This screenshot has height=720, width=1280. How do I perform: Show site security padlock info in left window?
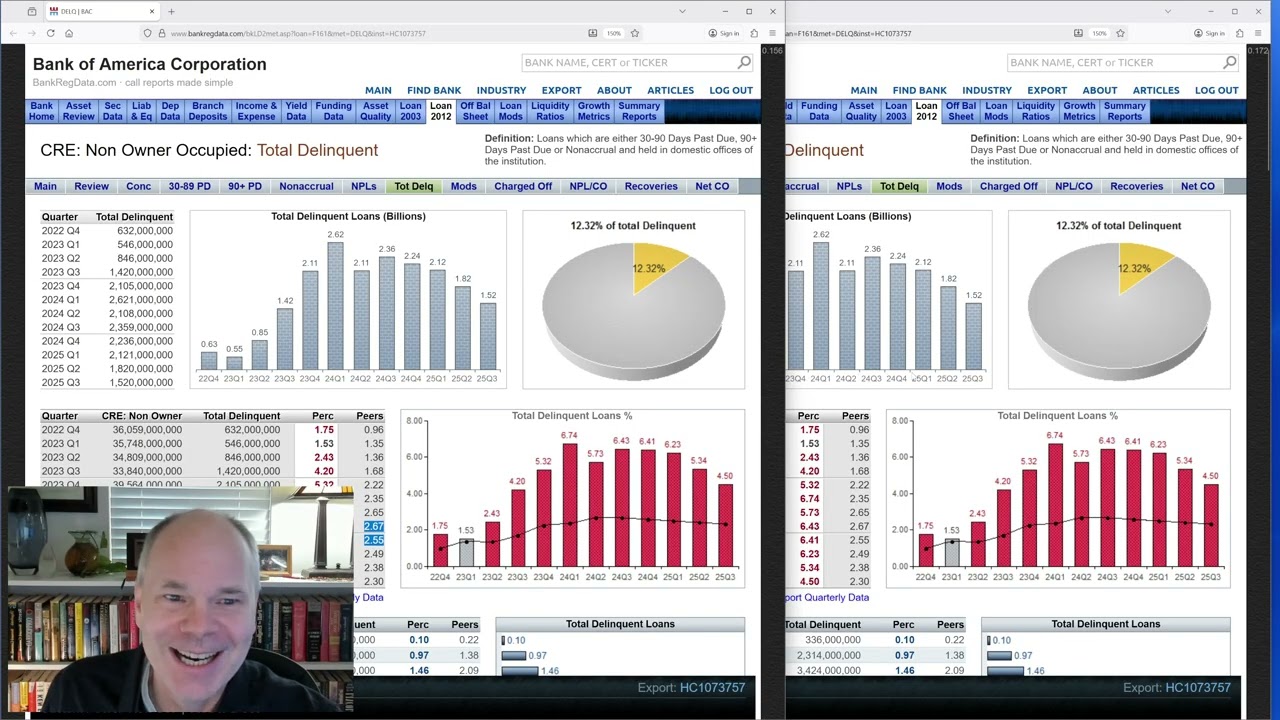161,33
